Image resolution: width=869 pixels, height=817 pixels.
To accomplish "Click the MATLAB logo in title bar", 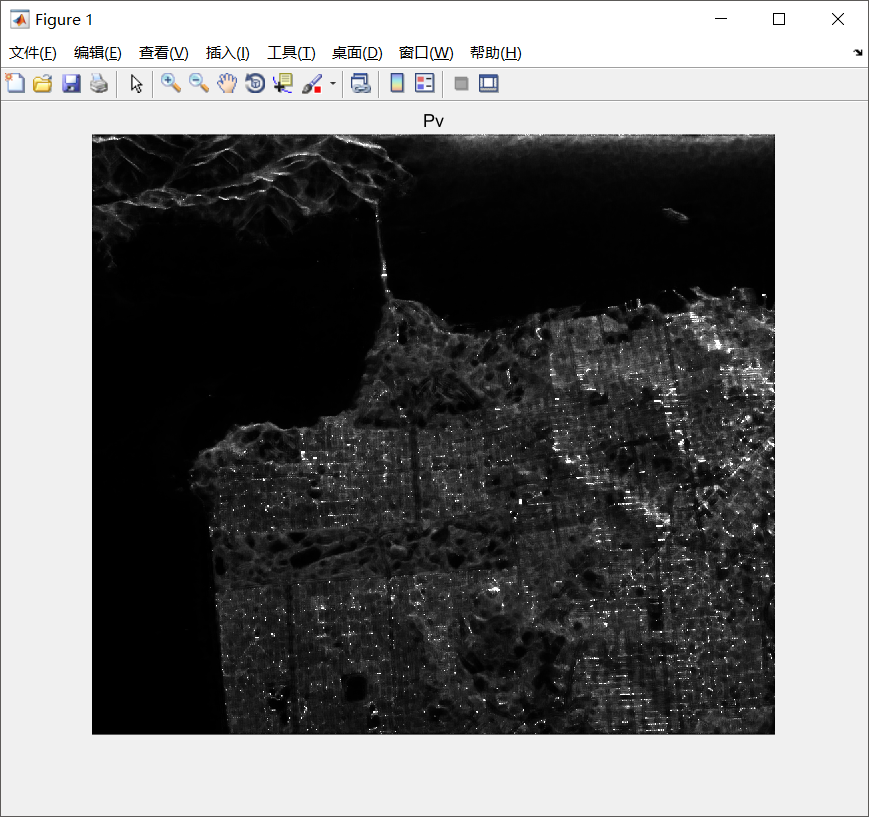I will tap(20, 20).
